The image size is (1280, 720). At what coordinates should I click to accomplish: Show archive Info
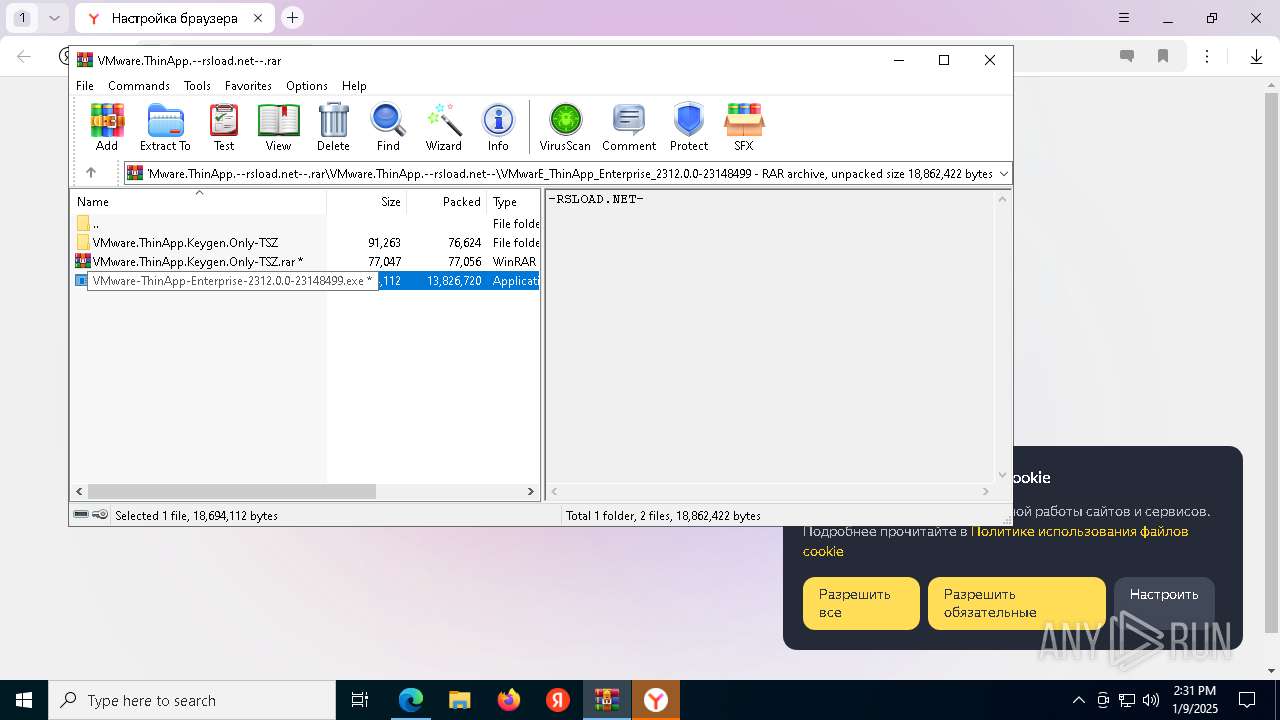pos(498,127)
